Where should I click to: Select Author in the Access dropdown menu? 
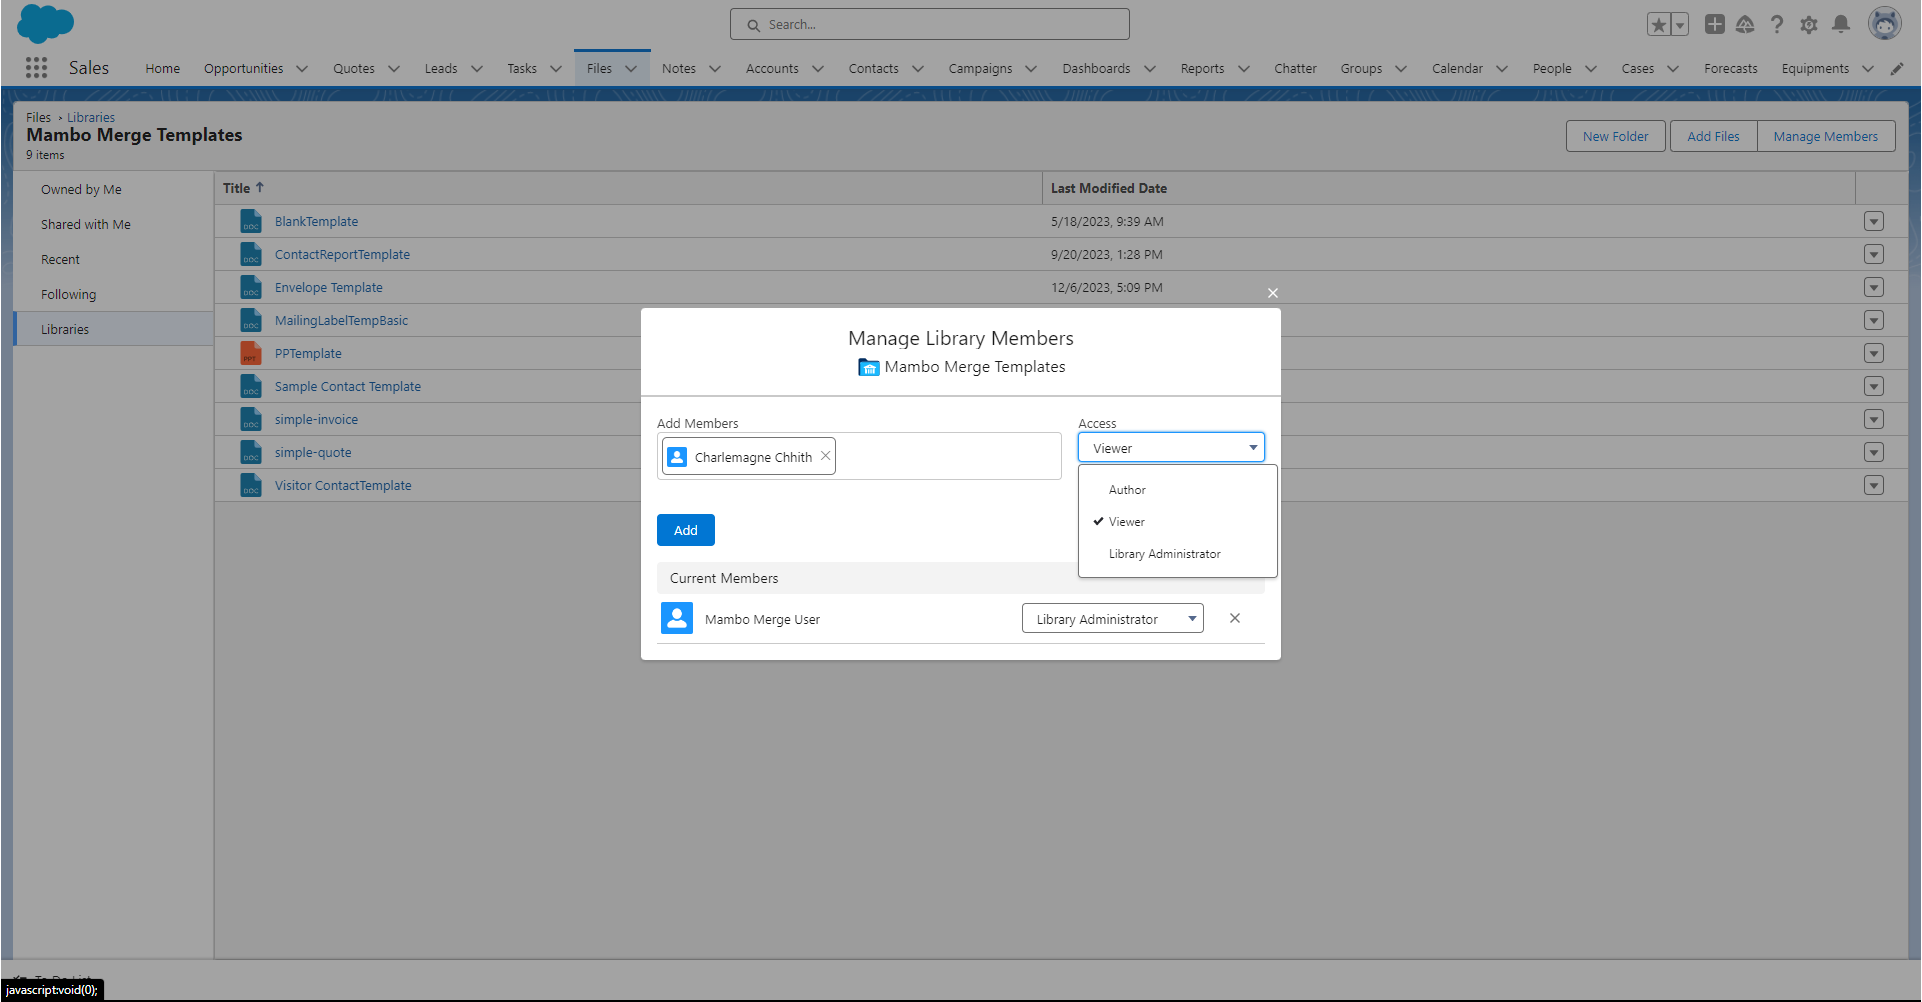(x=1127, y=489)
